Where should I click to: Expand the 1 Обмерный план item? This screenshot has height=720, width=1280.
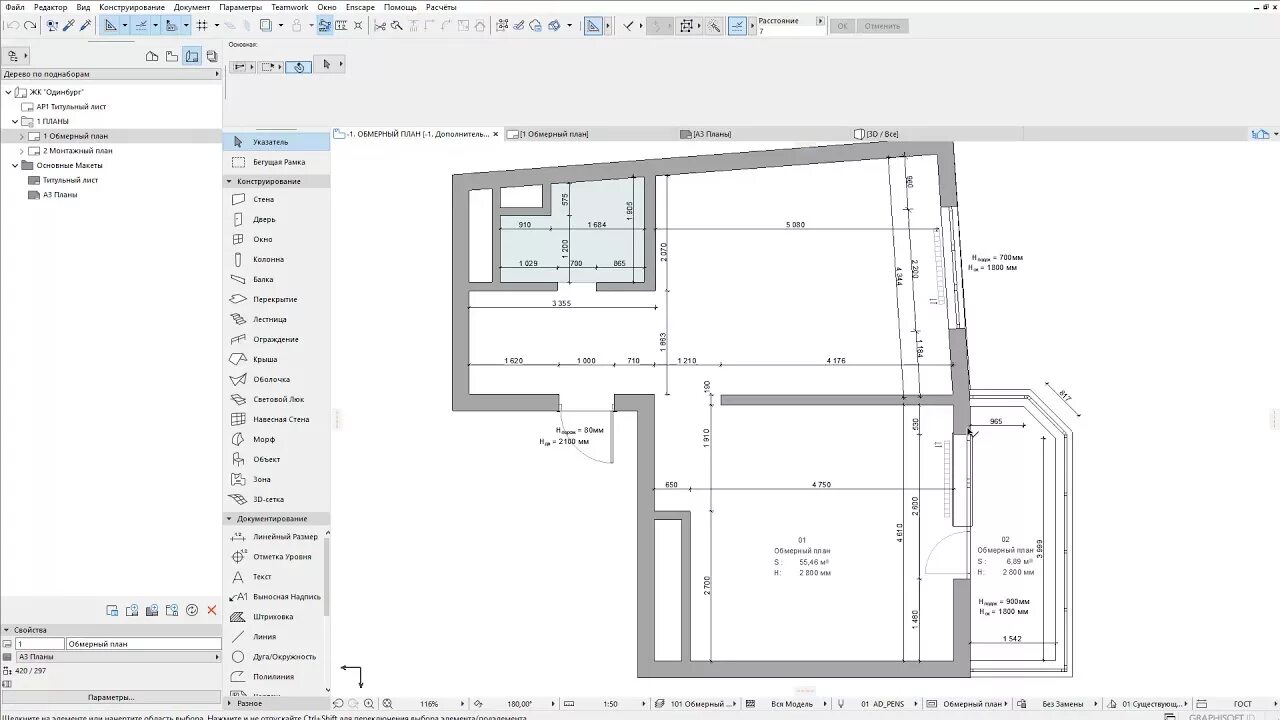pyautogui.click(x=22, y=136)
